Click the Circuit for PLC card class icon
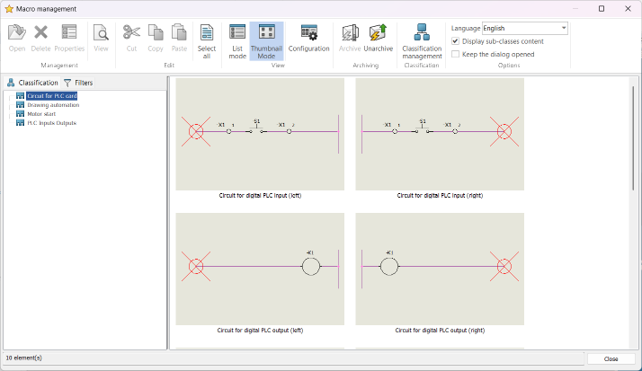Image resolution: width=642 pixels, height=371 pixels. [x=20, y=96]
